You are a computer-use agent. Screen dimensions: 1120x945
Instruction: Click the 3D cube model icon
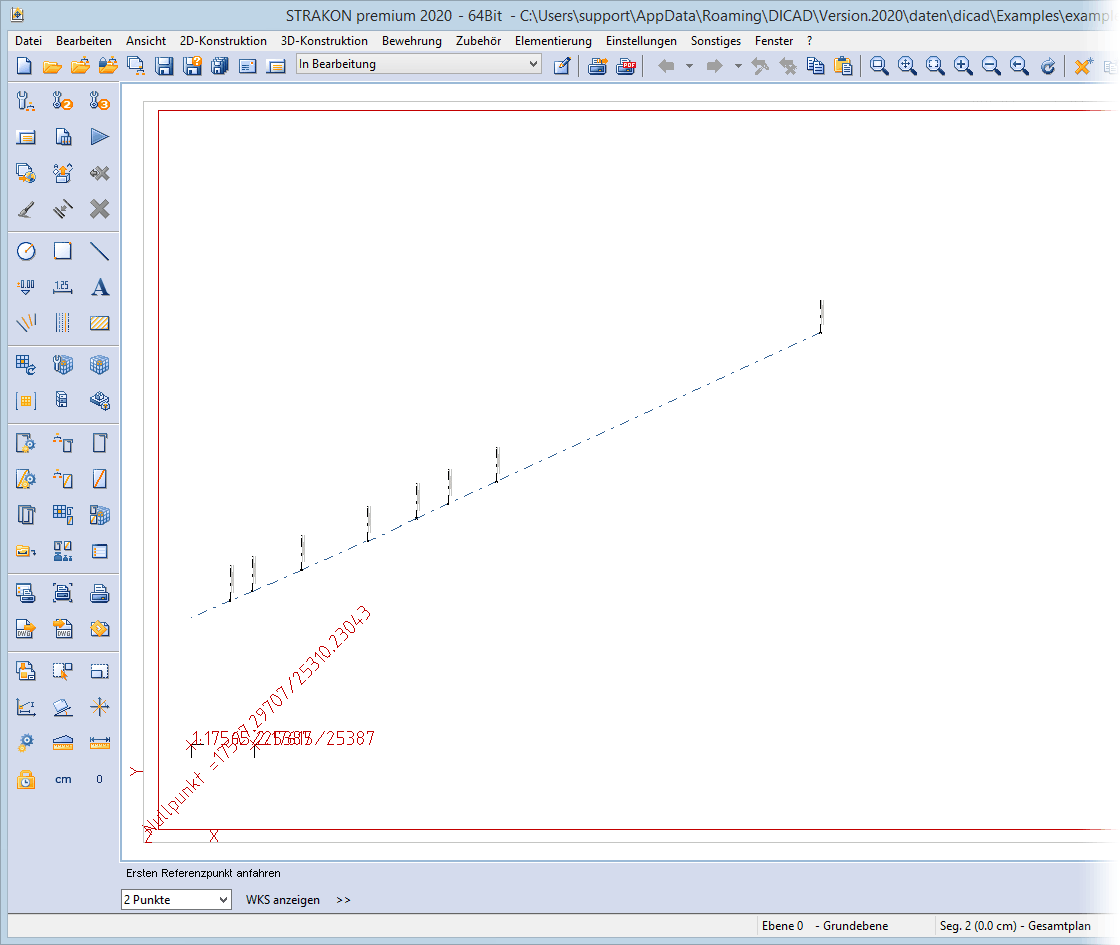pos(99,365)
